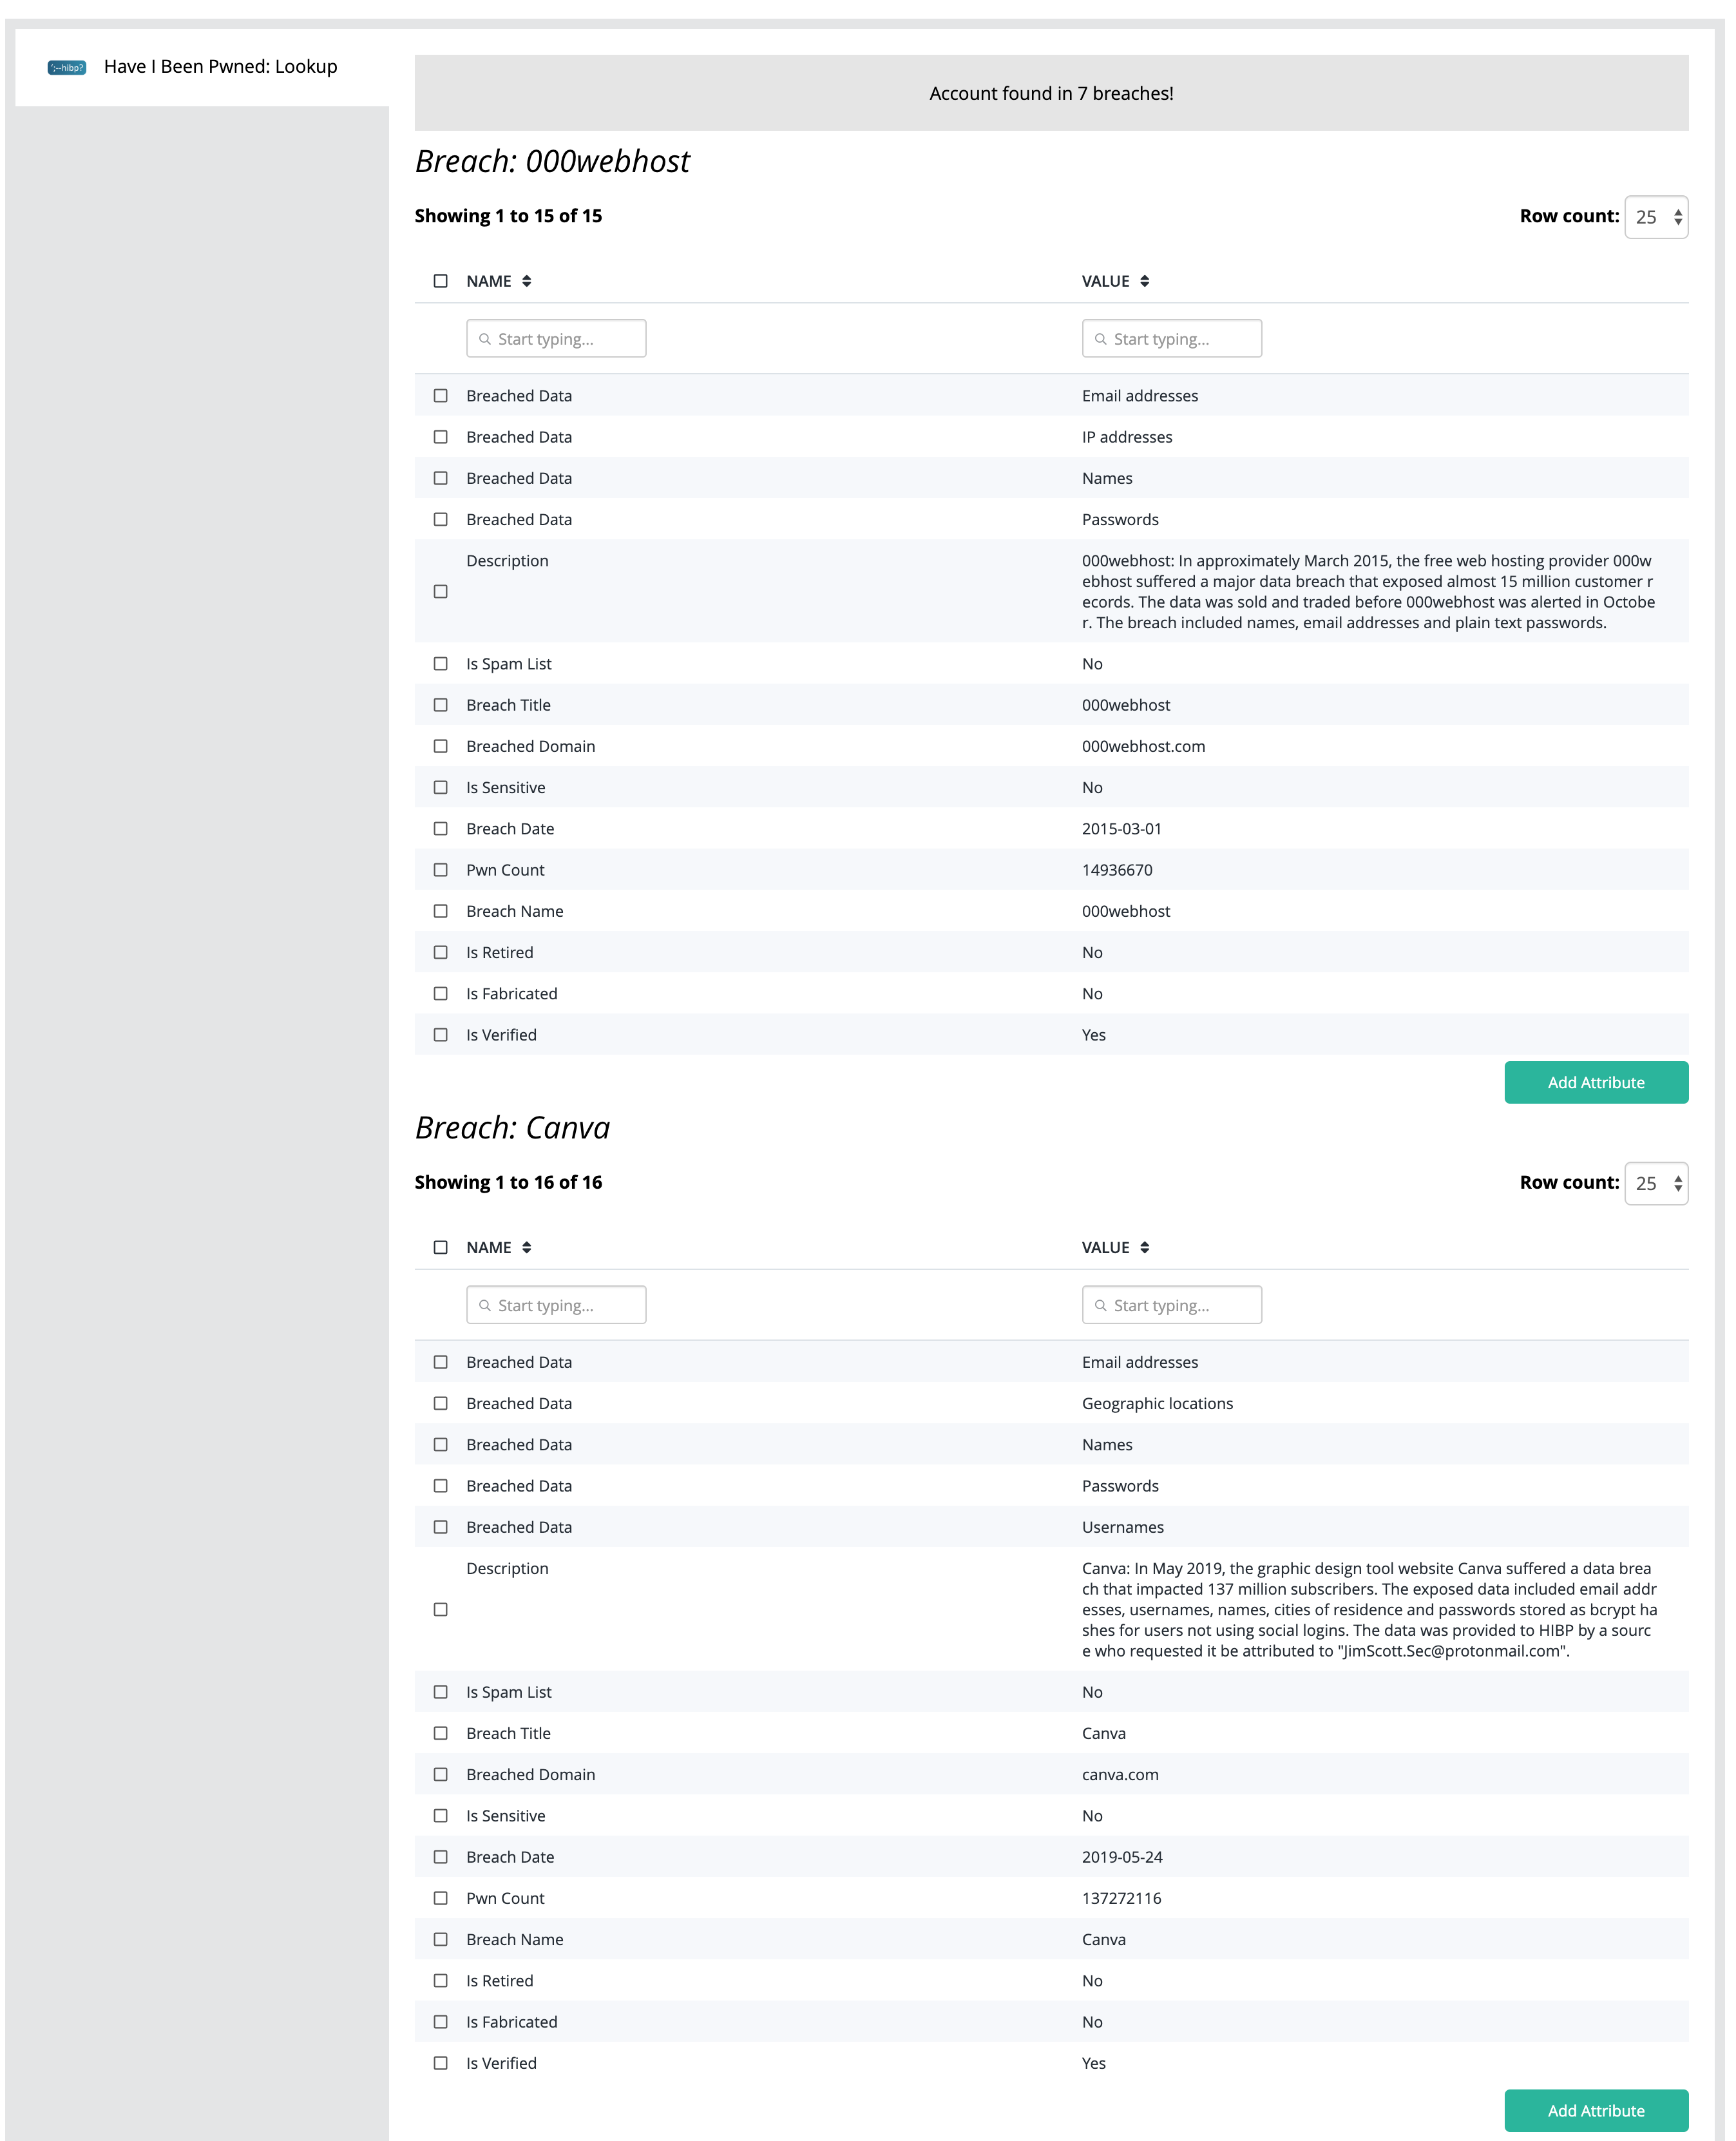
Task: Click the 137272116 pwn count value
Action: point(1121,1898)
